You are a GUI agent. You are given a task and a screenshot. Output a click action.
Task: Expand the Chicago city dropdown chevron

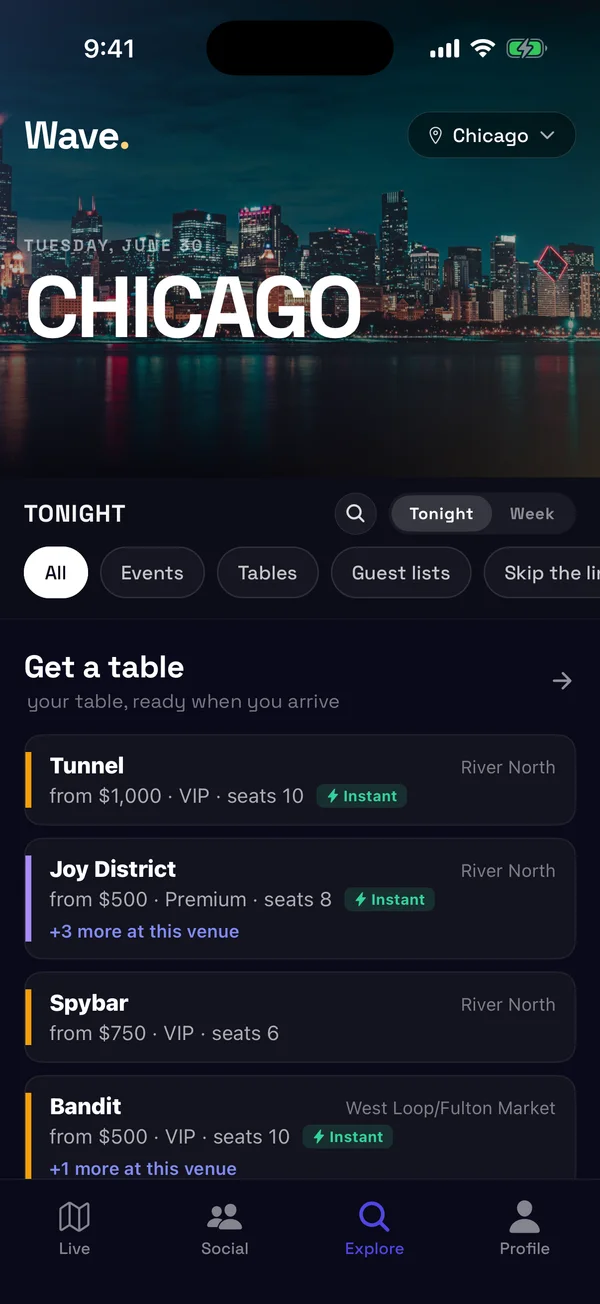(x=547, y=136)
